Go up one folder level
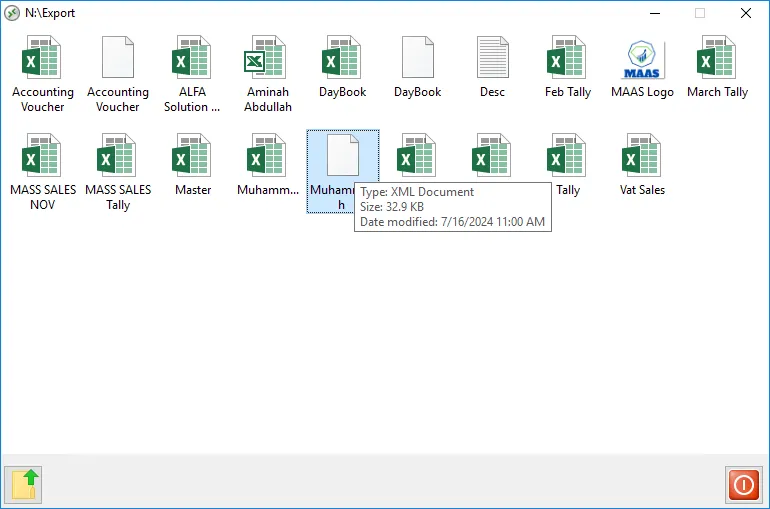The image size is (770, 509). tap(24, 485)
